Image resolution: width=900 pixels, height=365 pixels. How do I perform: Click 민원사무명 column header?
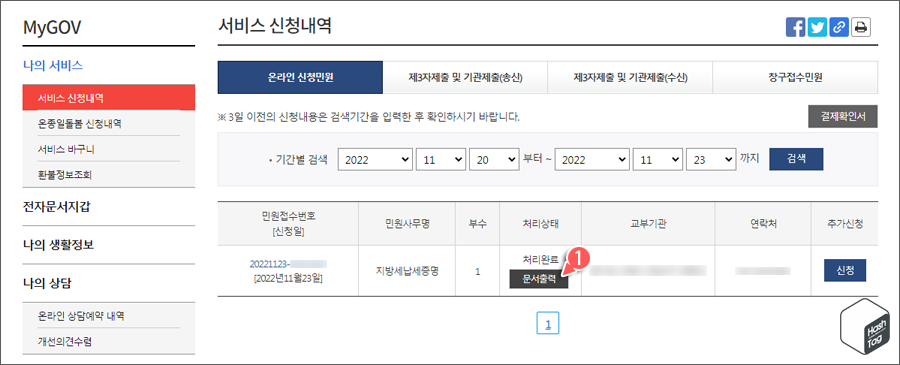point(406,224)
